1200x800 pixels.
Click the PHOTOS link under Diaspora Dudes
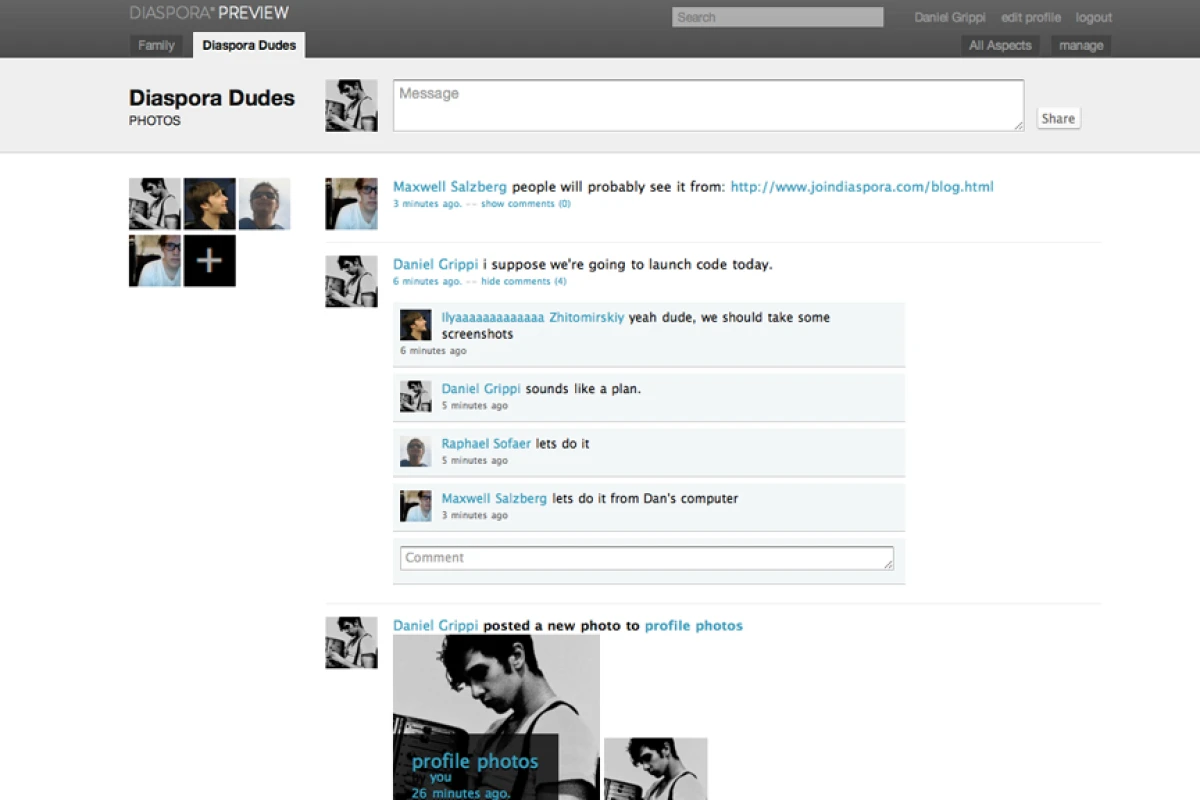155,121
